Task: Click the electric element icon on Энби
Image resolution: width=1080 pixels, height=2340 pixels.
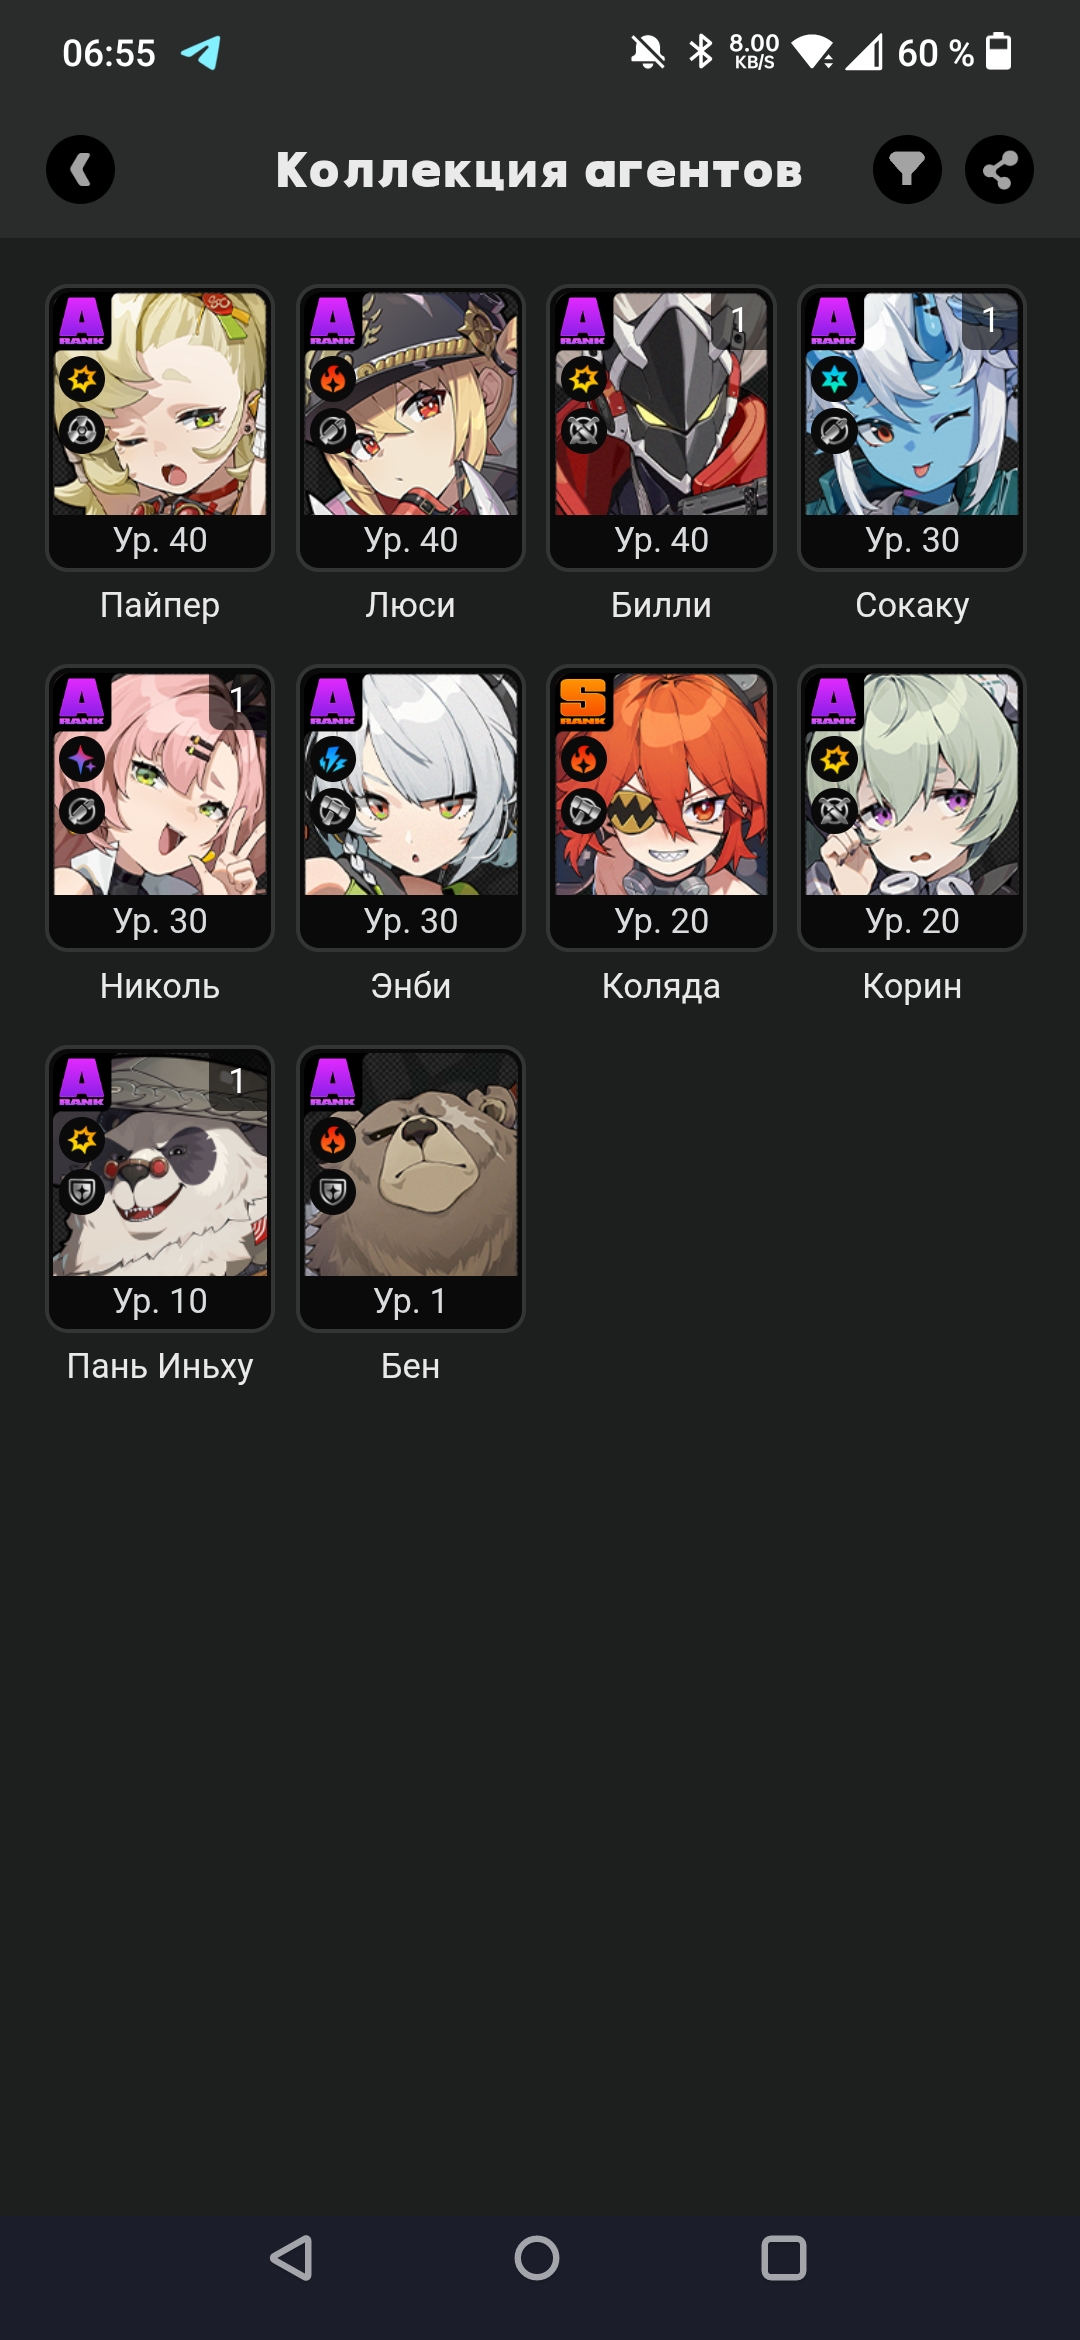Action: point(333,759)
